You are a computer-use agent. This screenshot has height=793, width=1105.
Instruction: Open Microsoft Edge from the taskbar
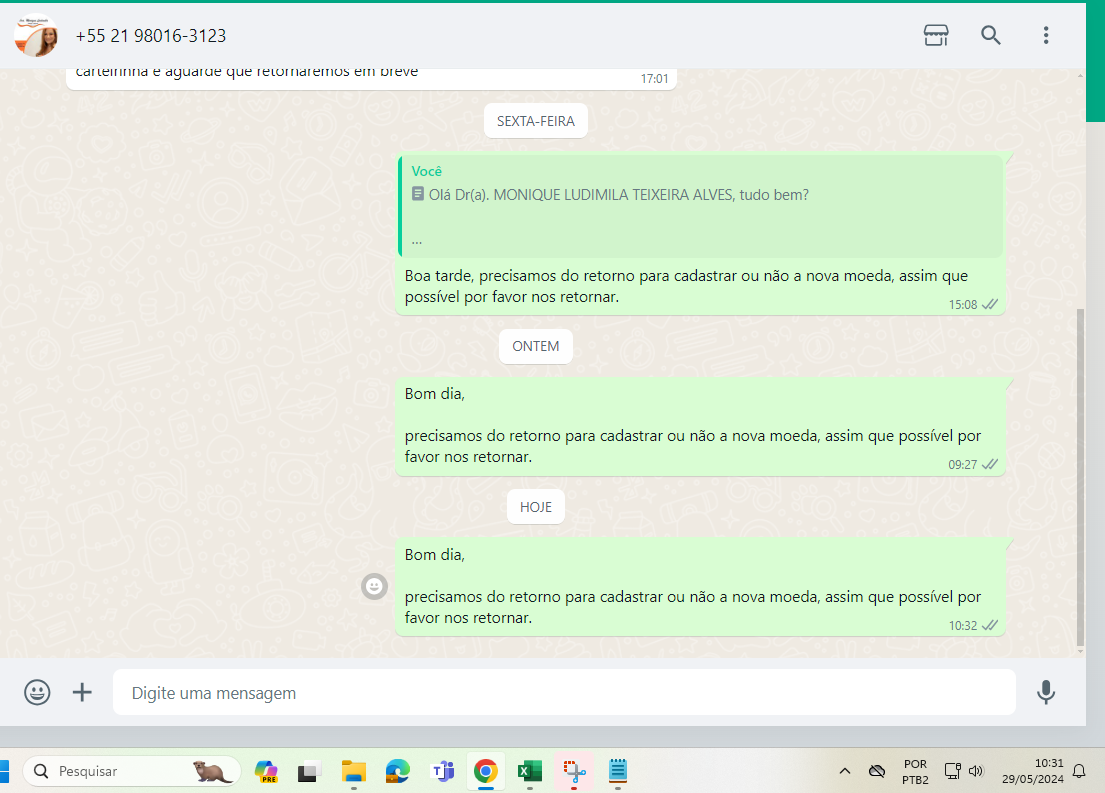pyautogui.click(x=397, y=771)
